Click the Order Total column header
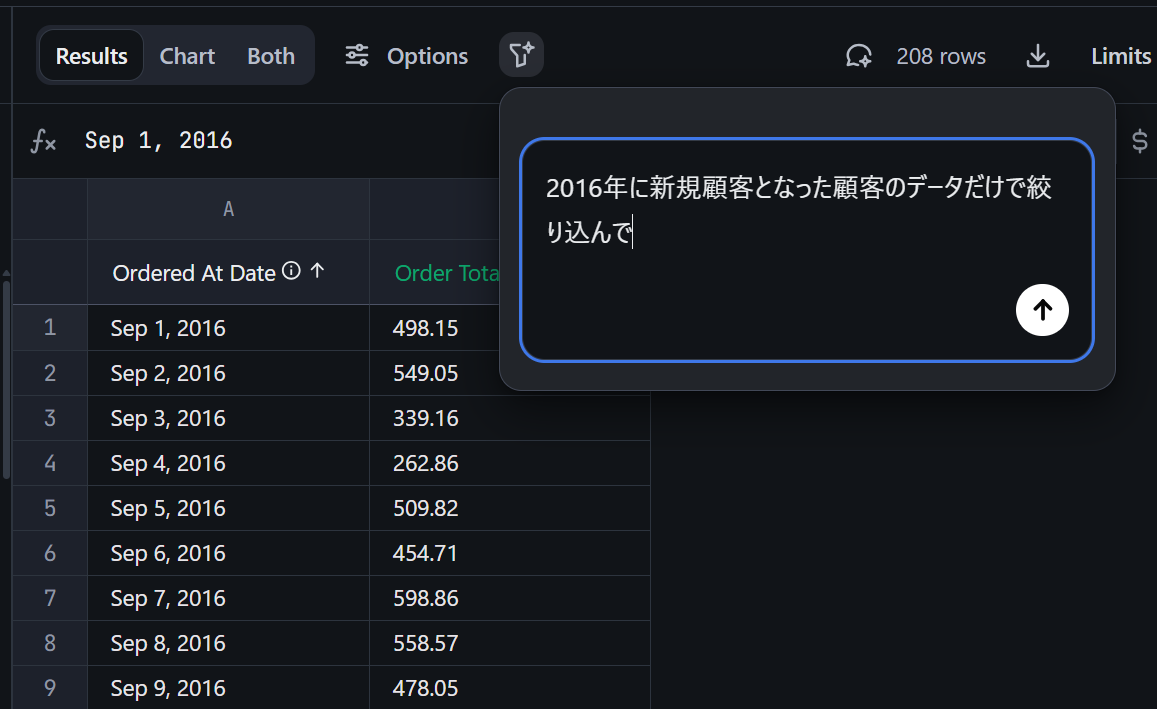This screenshot has height=709, width=1157. click(x=446, y=273)
